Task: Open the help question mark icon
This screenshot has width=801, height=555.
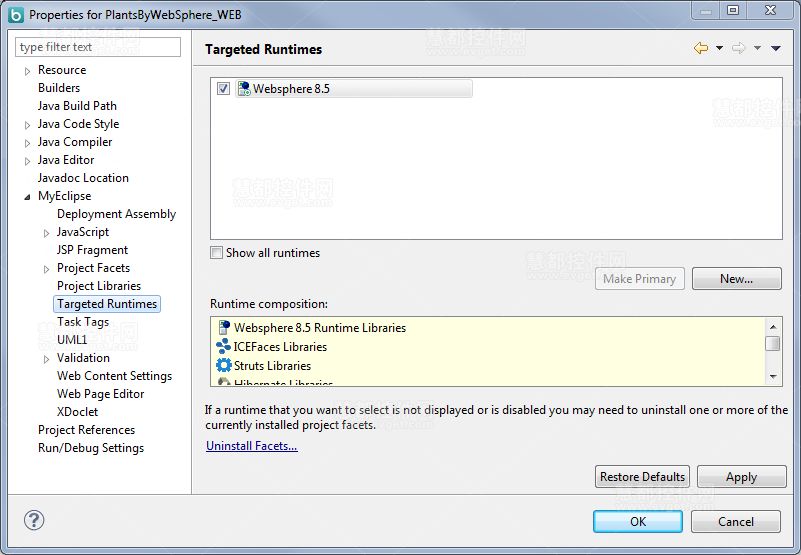Action: tap(34, 520)
